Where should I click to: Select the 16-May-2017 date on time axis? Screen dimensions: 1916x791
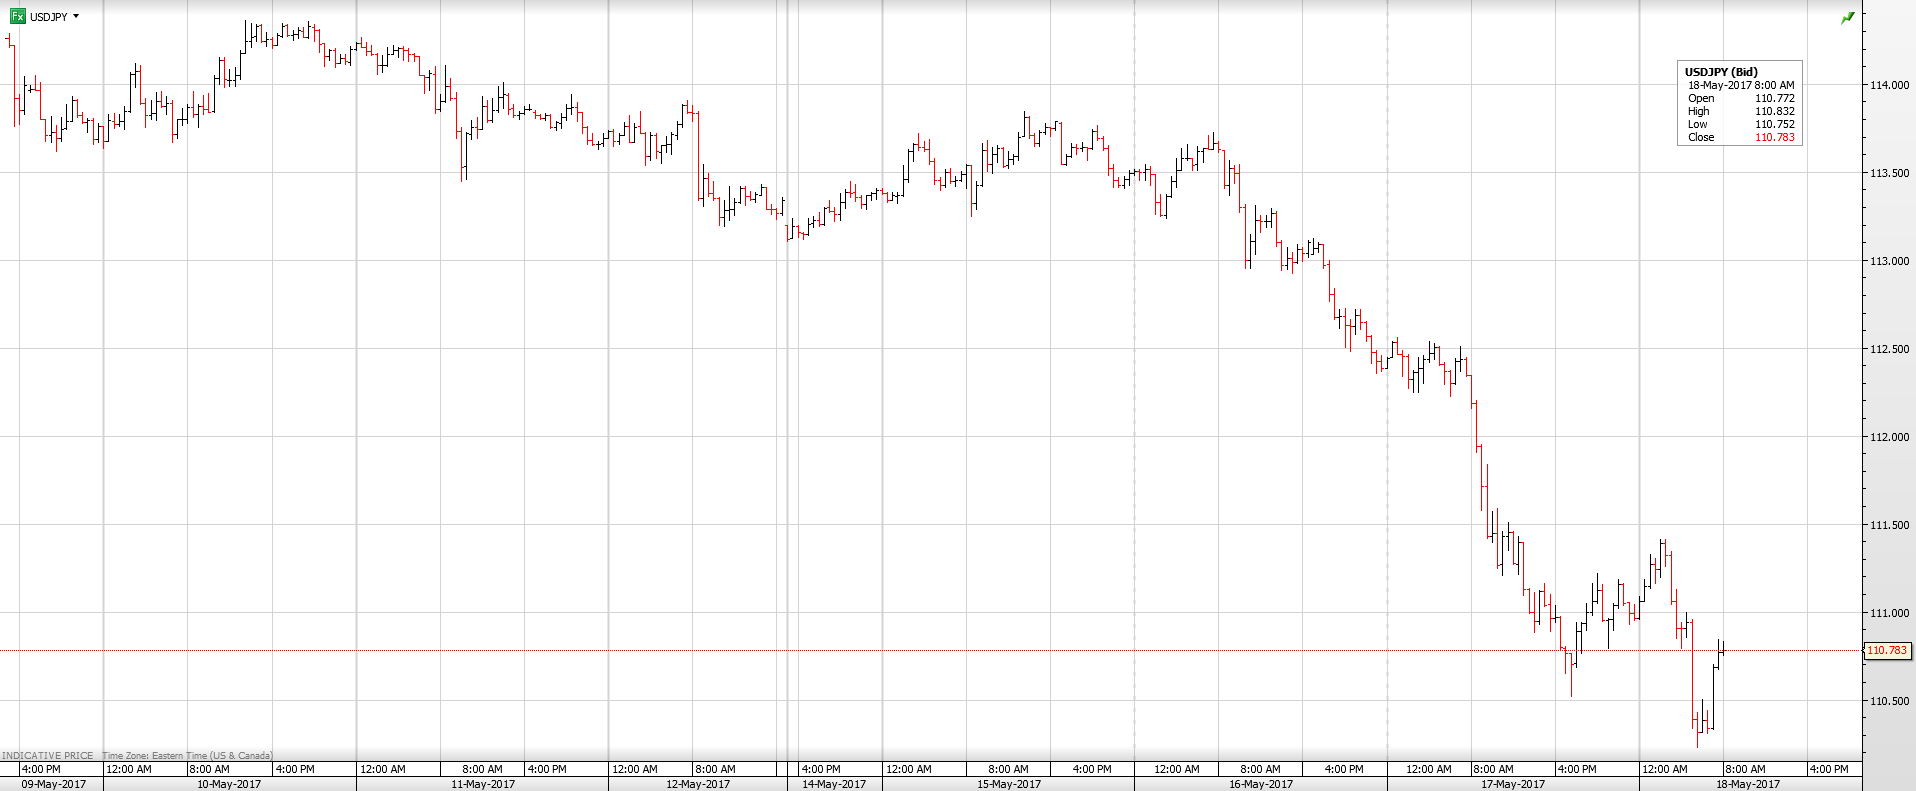pyautogui.click(x=1261, y=784)
